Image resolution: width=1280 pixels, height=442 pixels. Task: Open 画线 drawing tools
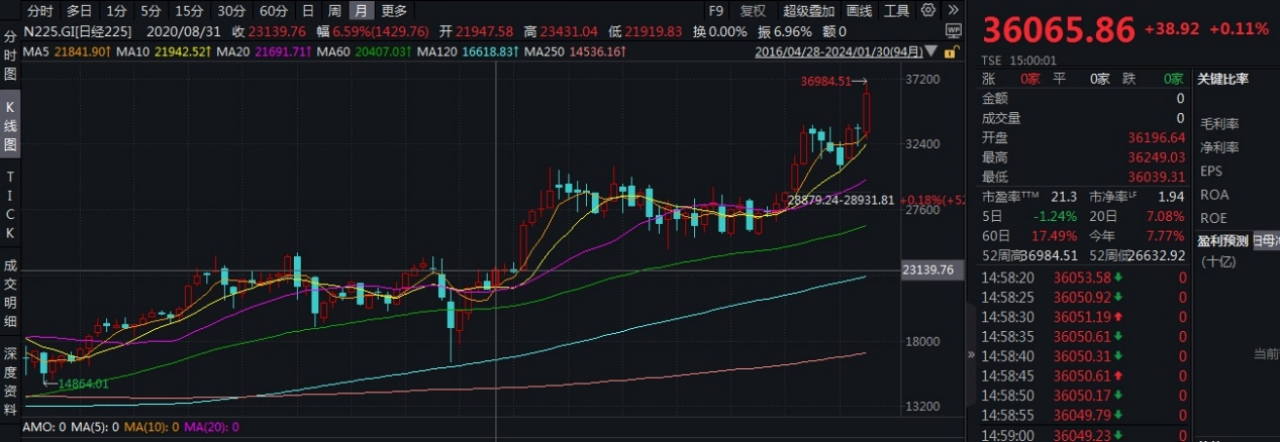859,11
